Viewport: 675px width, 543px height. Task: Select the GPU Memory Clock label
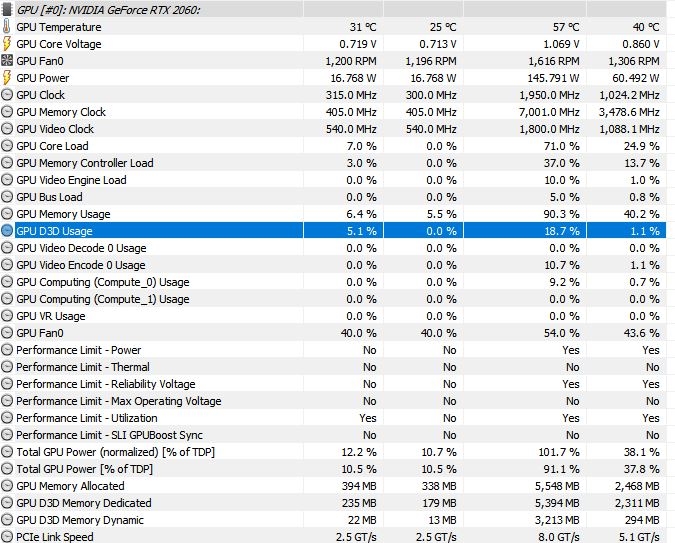click(61, 112)
